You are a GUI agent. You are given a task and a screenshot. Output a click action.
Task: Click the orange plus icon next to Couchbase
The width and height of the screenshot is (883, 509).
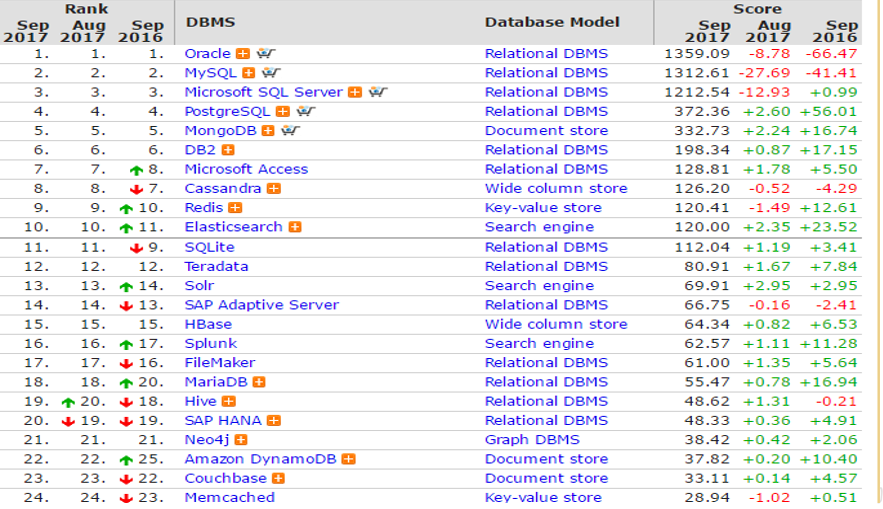point(278,479)
